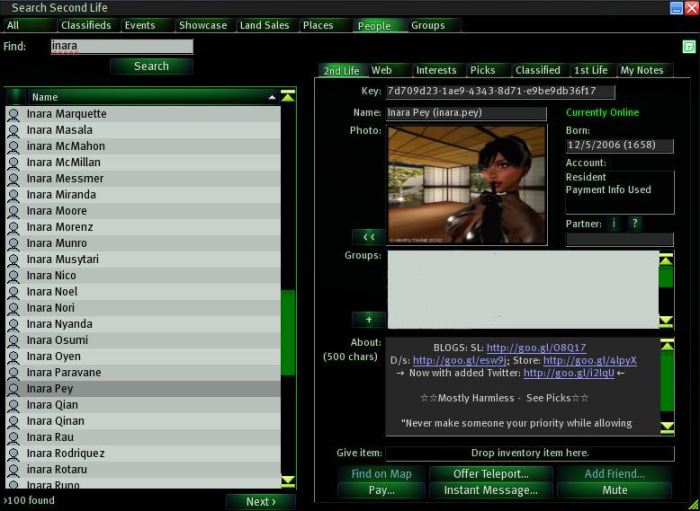Click the Offer Teleport button
700x511 pixels.
pos(491,474)
